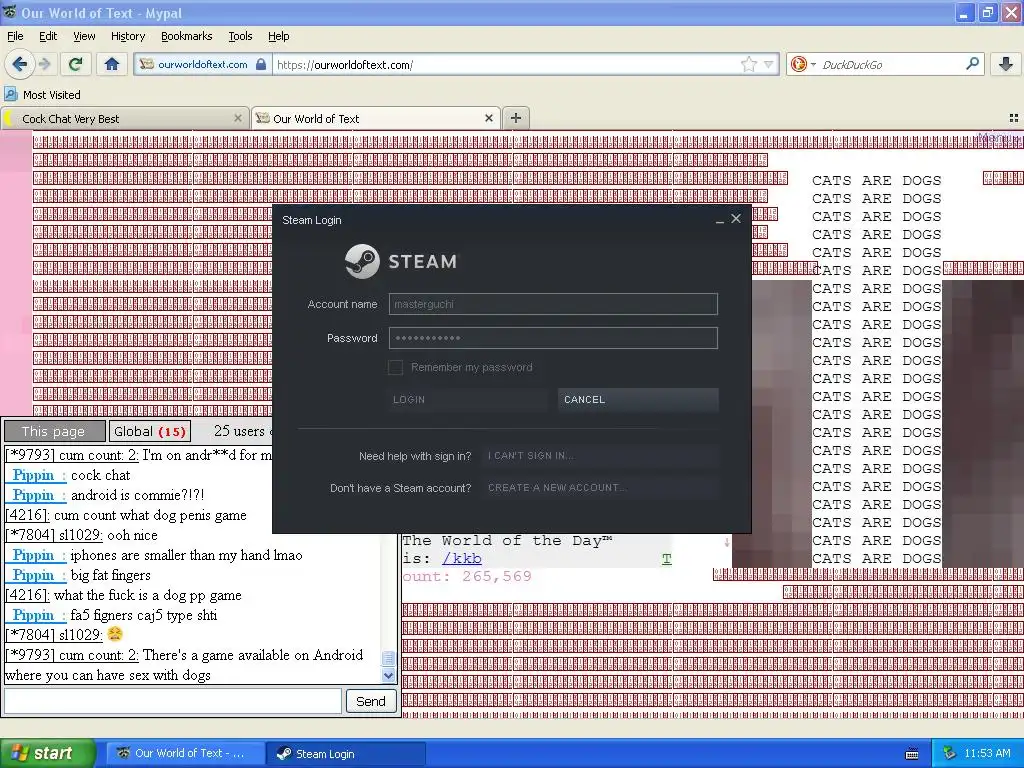This screenshot has width=1024, height=768.
Task: Reload the page with the refresh icon
Action: [x=76, y=64]
